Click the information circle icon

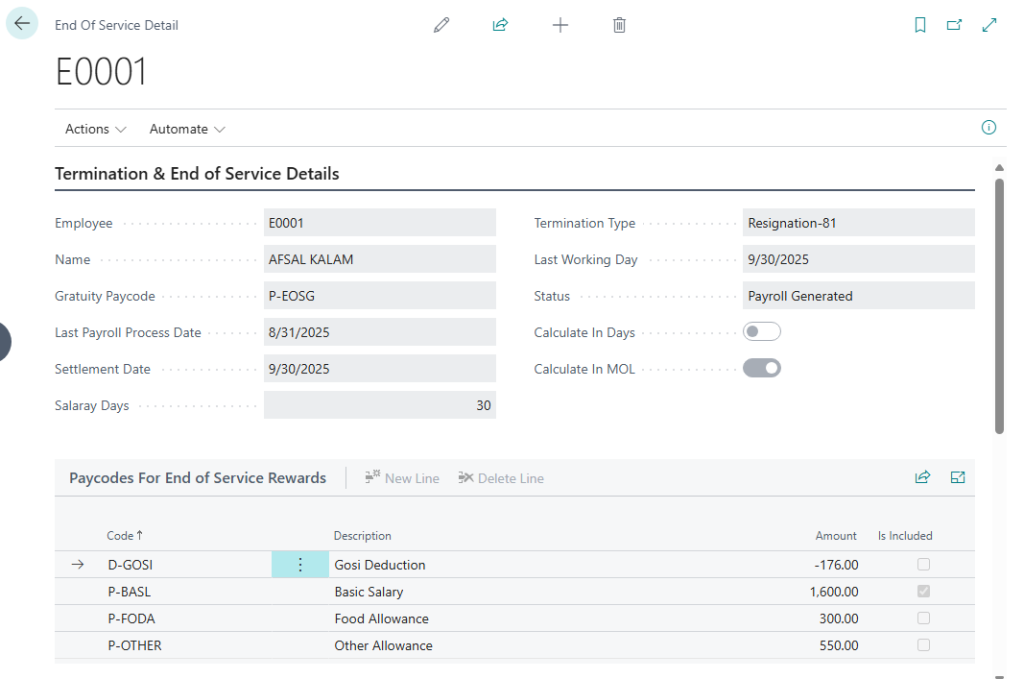989,128
